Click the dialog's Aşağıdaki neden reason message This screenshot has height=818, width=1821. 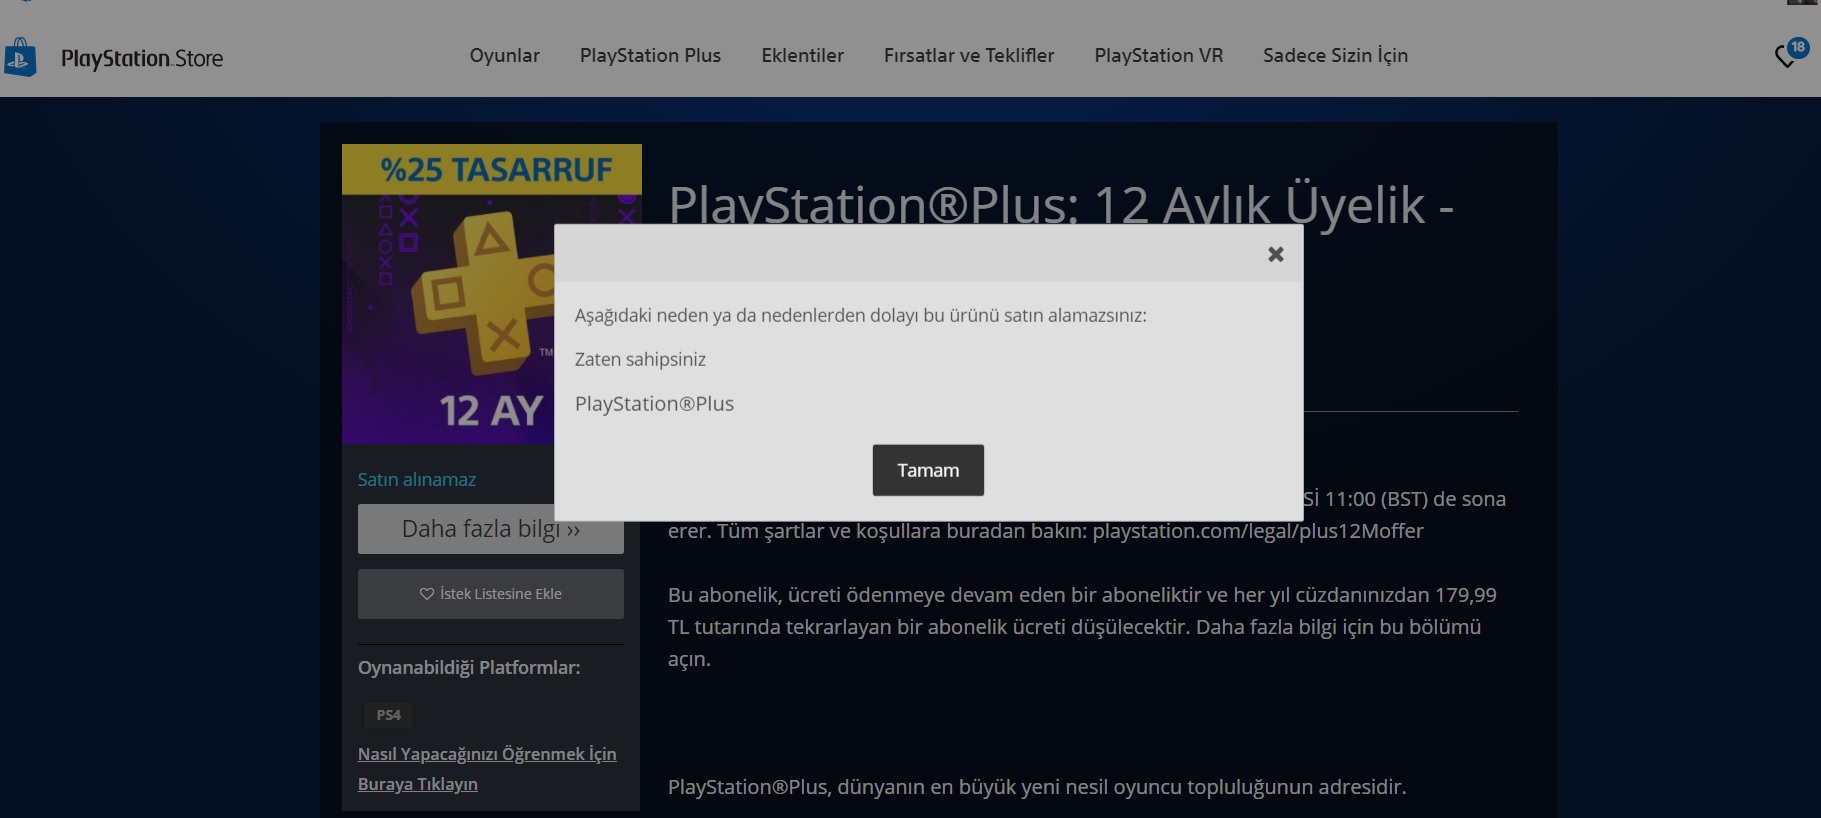(861, 316)
